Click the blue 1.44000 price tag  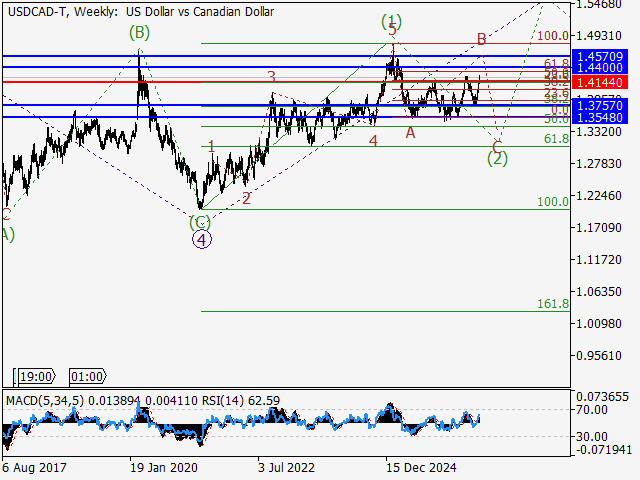(x=600, y=68)
